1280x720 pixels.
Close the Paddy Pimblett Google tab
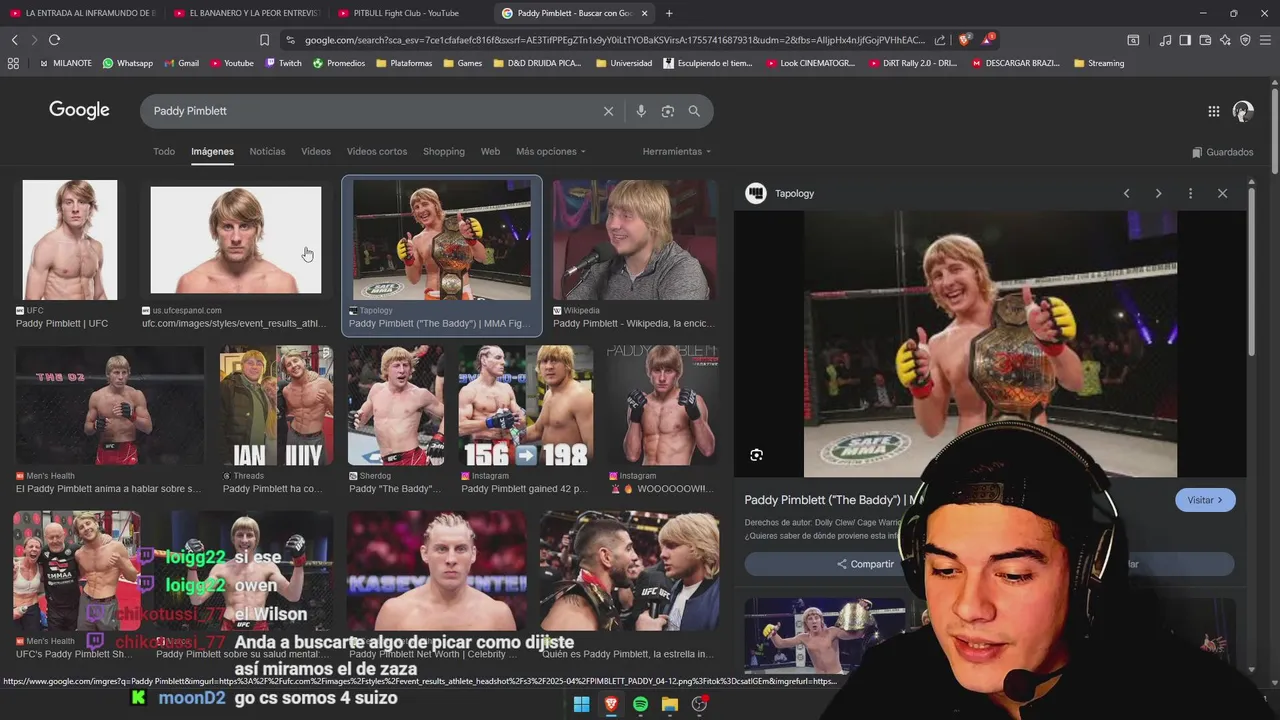click(x=644, y=13)
